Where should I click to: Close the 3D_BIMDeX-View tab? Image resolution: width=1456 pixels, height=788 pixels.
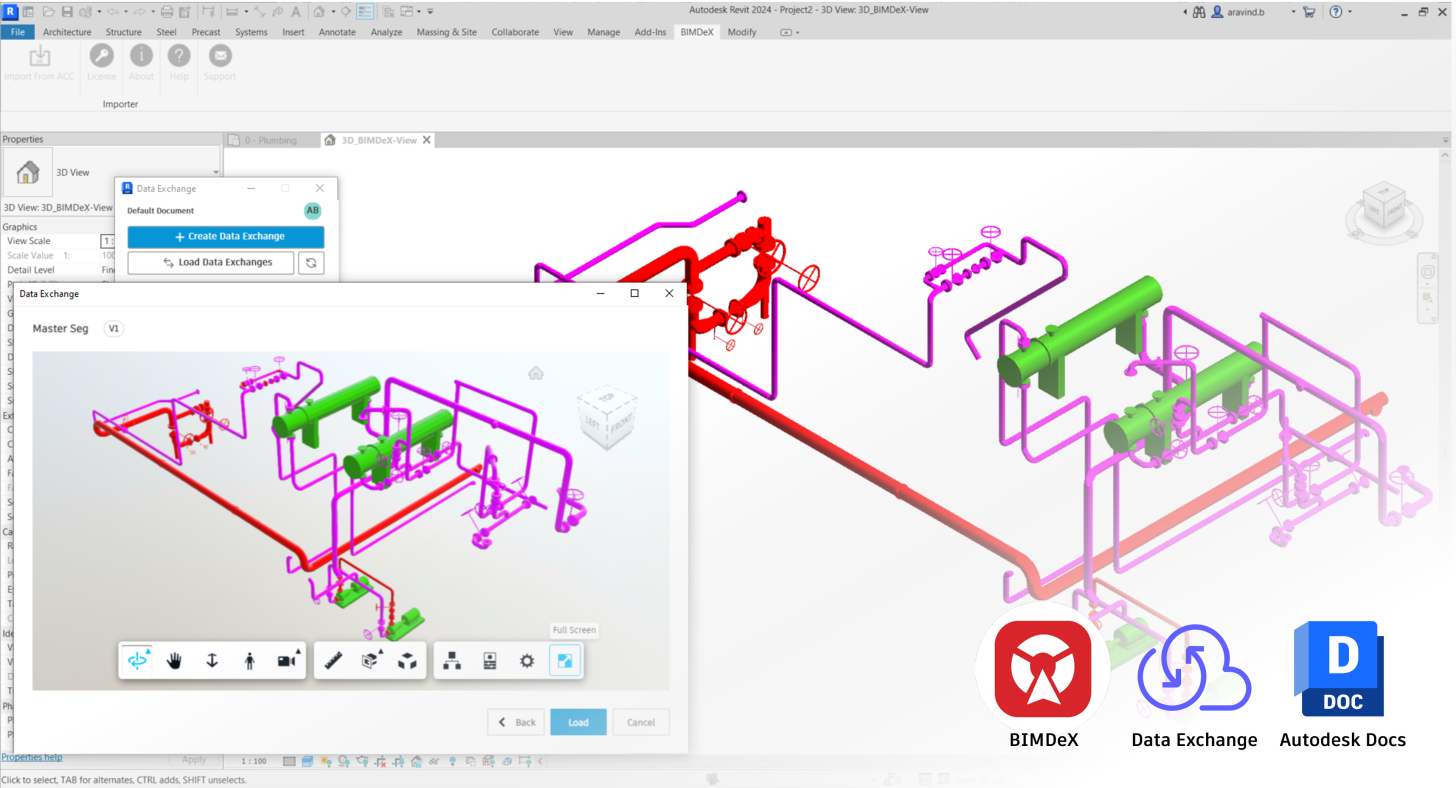tap(427, 140)
